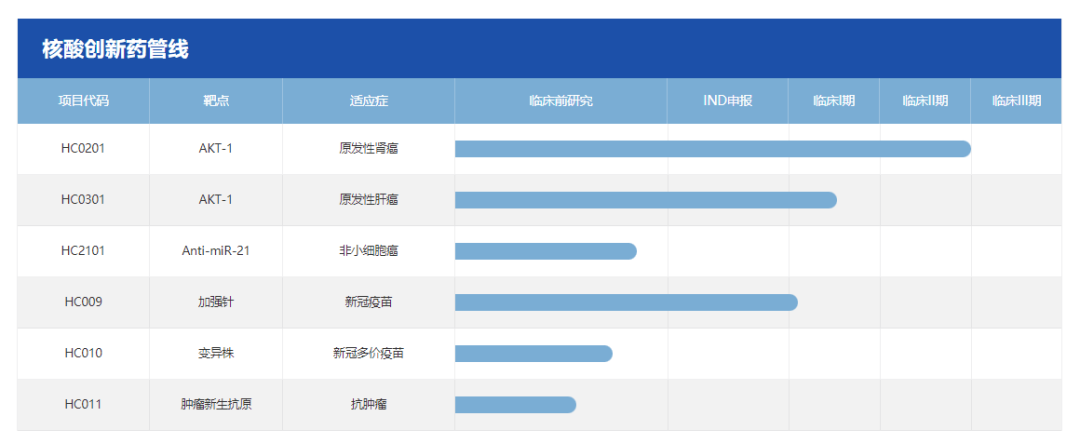The image size is (1080, 443).
Task: Select the 临床I期 column header
Action: coord(833,101)
